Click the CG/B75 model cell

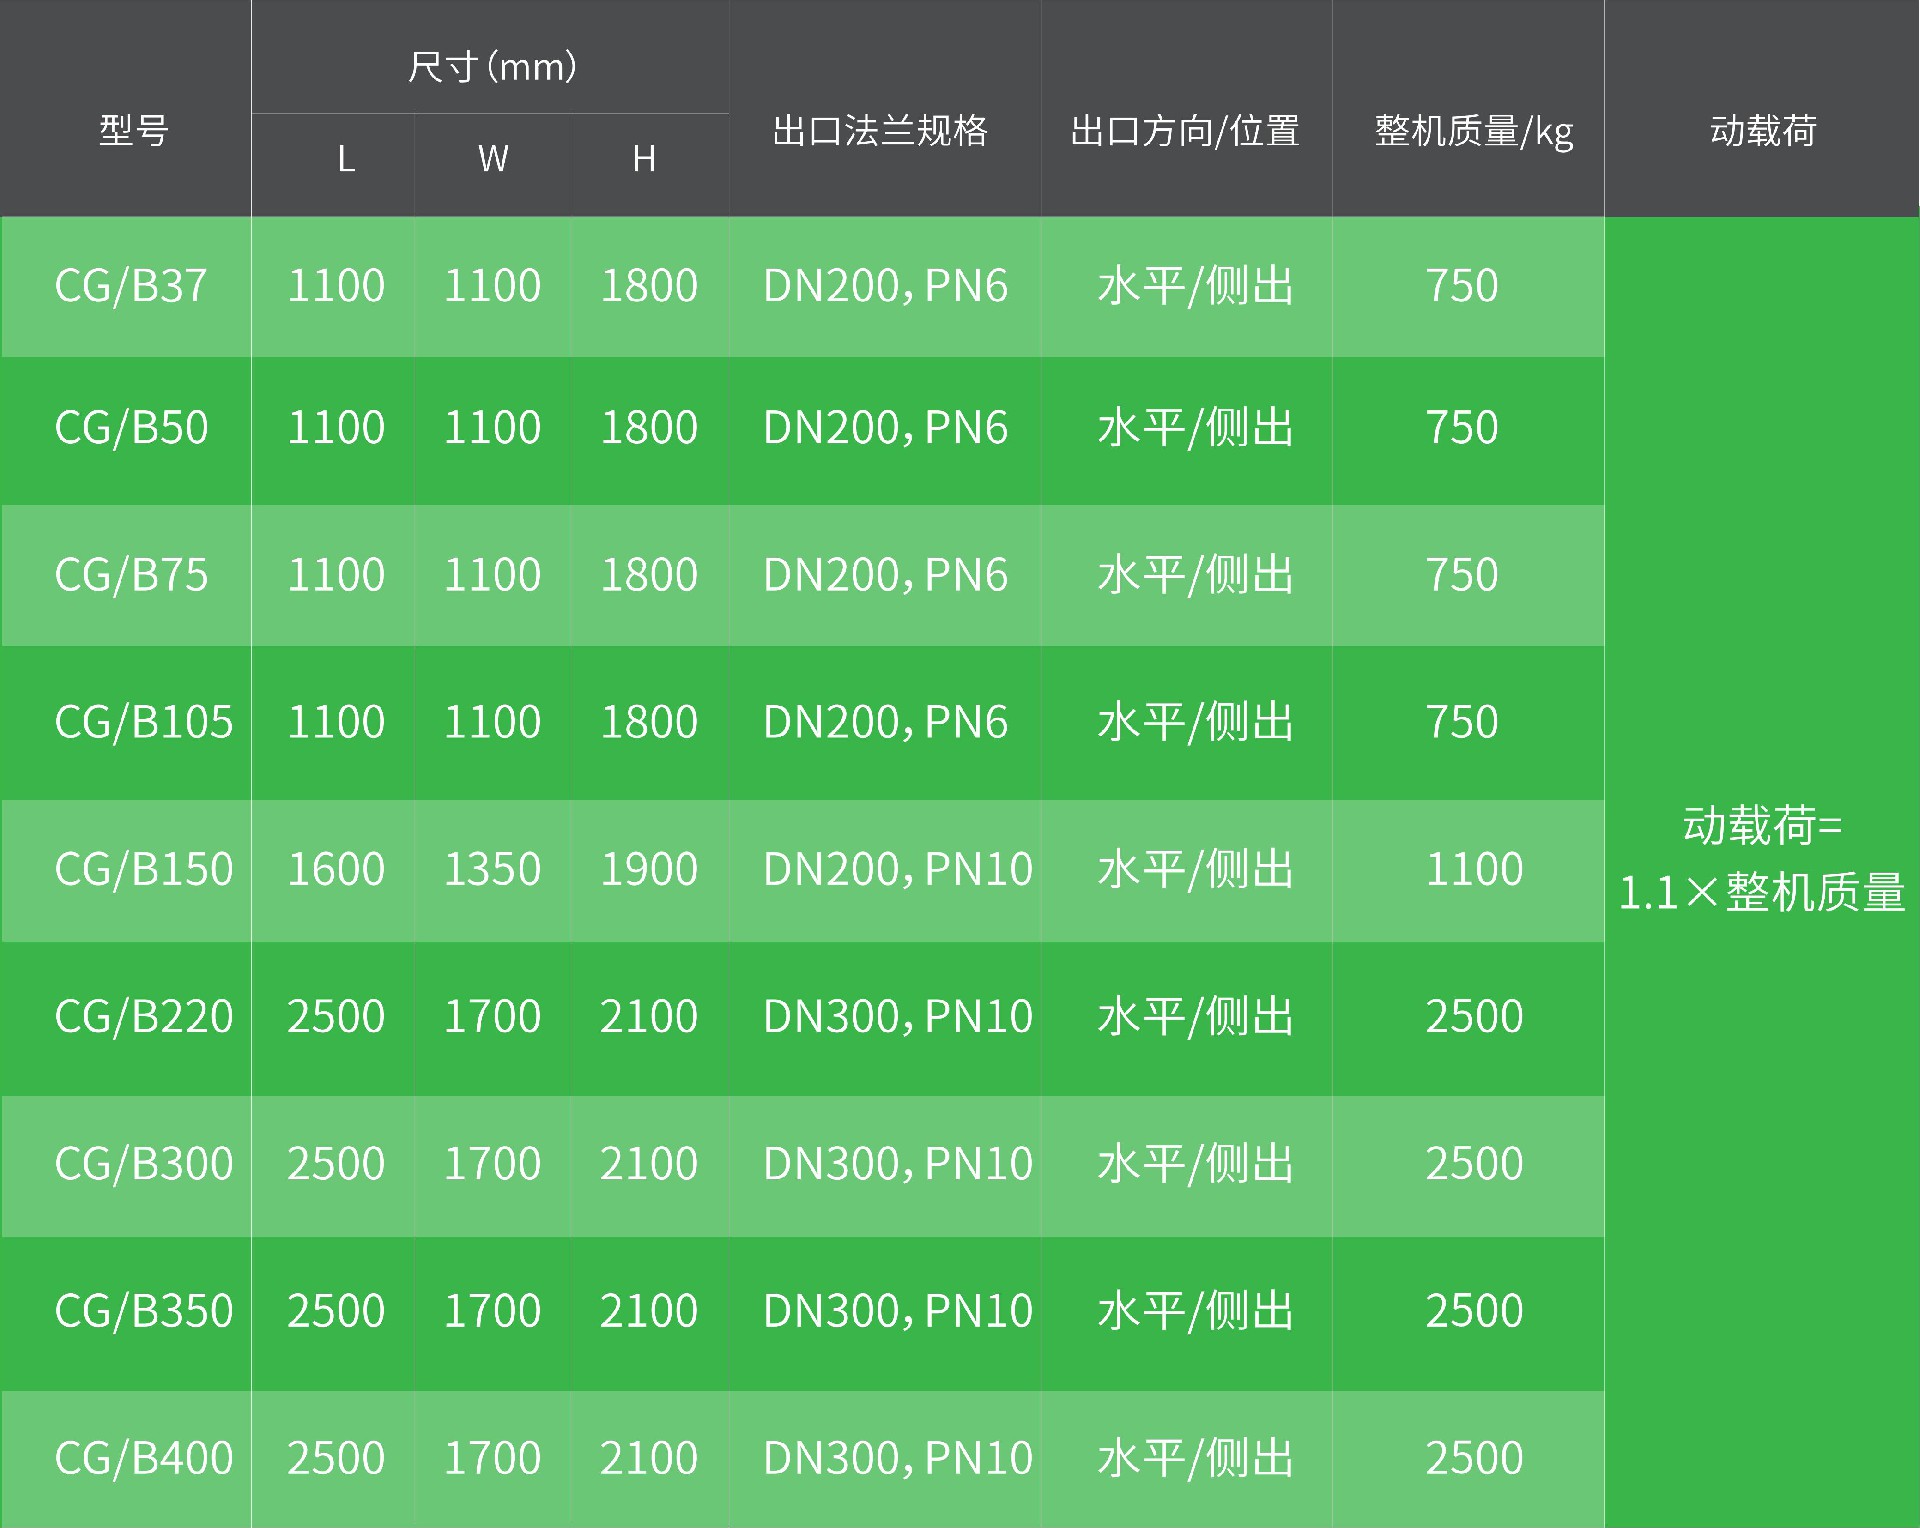pos(131,575)
